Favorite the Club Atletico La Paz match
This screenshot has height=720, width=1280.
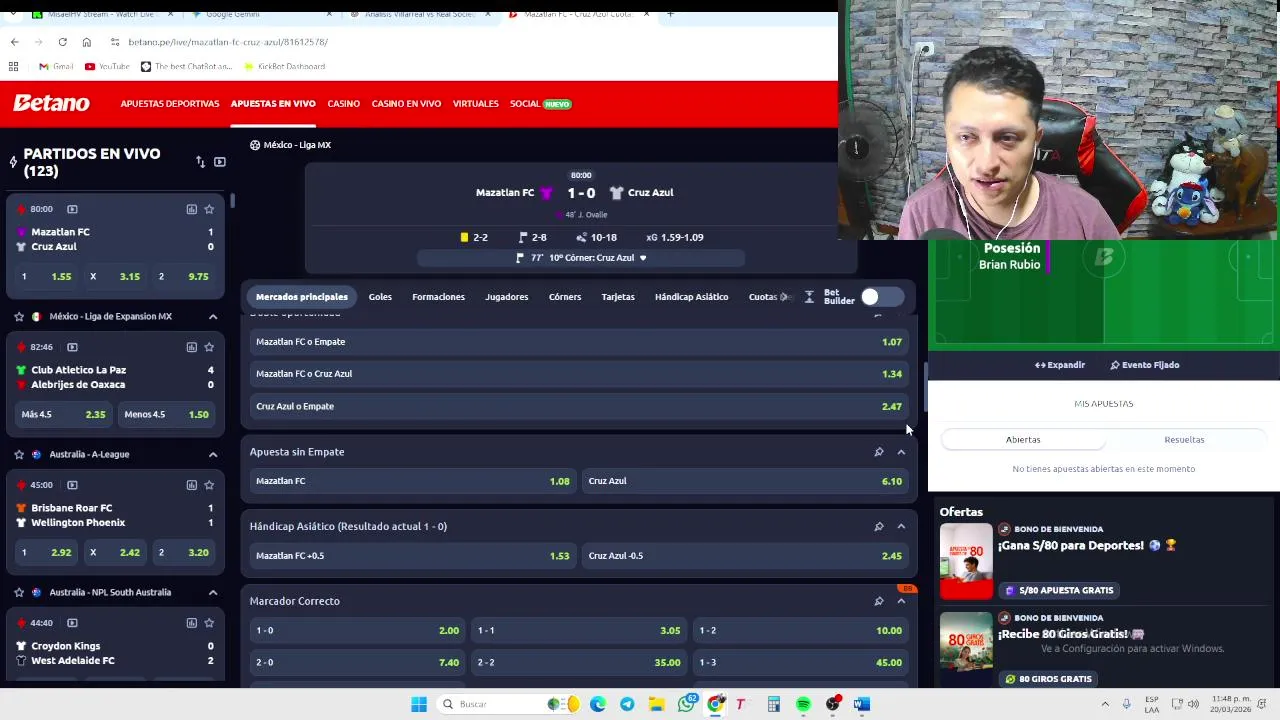coord(209,347)
